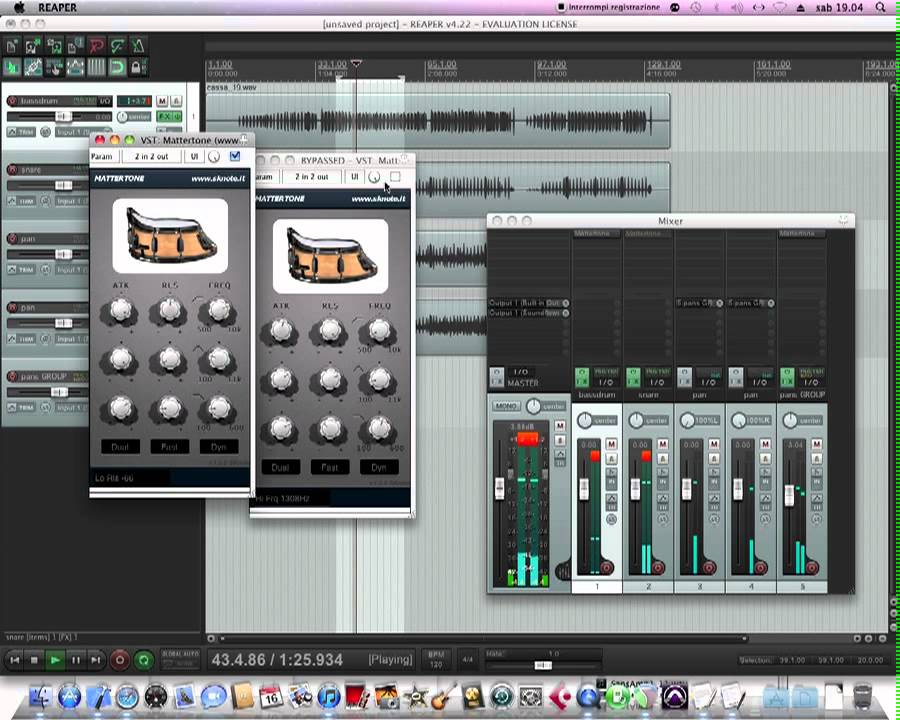Toggle snap magnet toolbar icon

[117, 68]
